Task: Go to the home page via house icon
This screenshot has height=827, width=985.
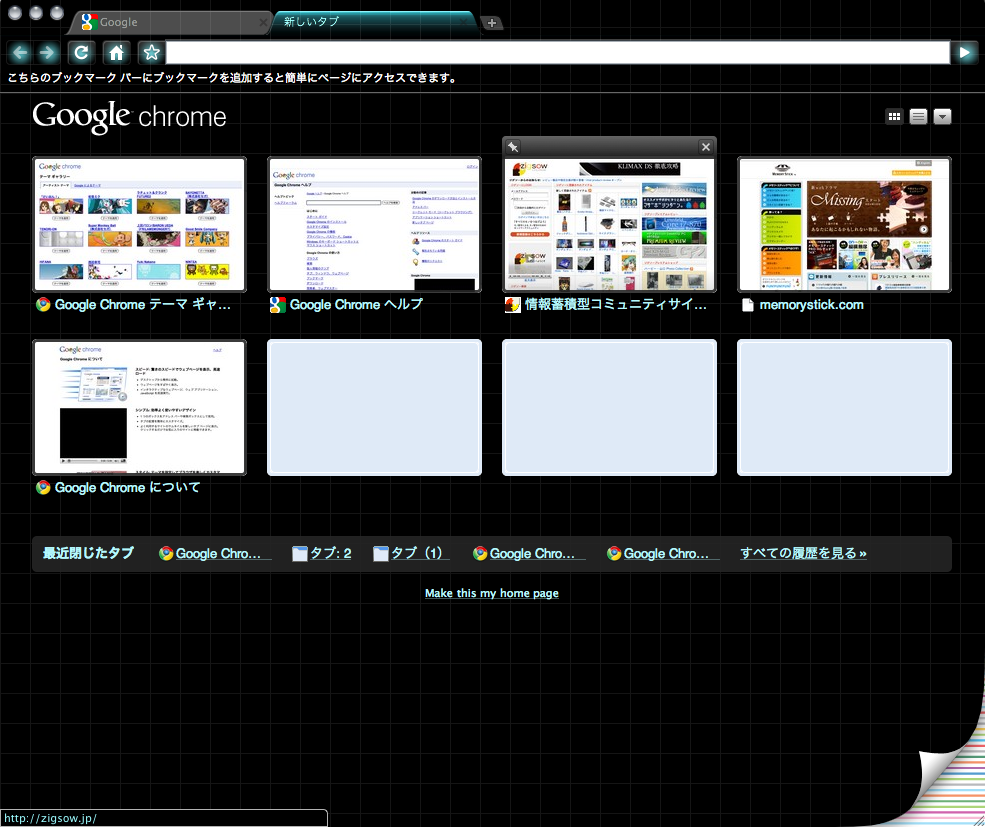Action: coord(116,53)
